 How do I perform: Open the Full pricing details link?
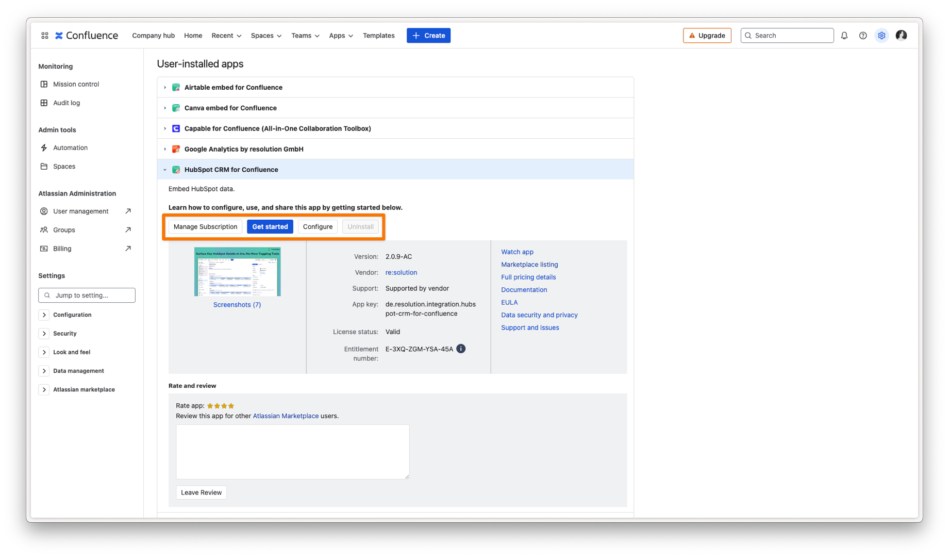coord(528,277)
